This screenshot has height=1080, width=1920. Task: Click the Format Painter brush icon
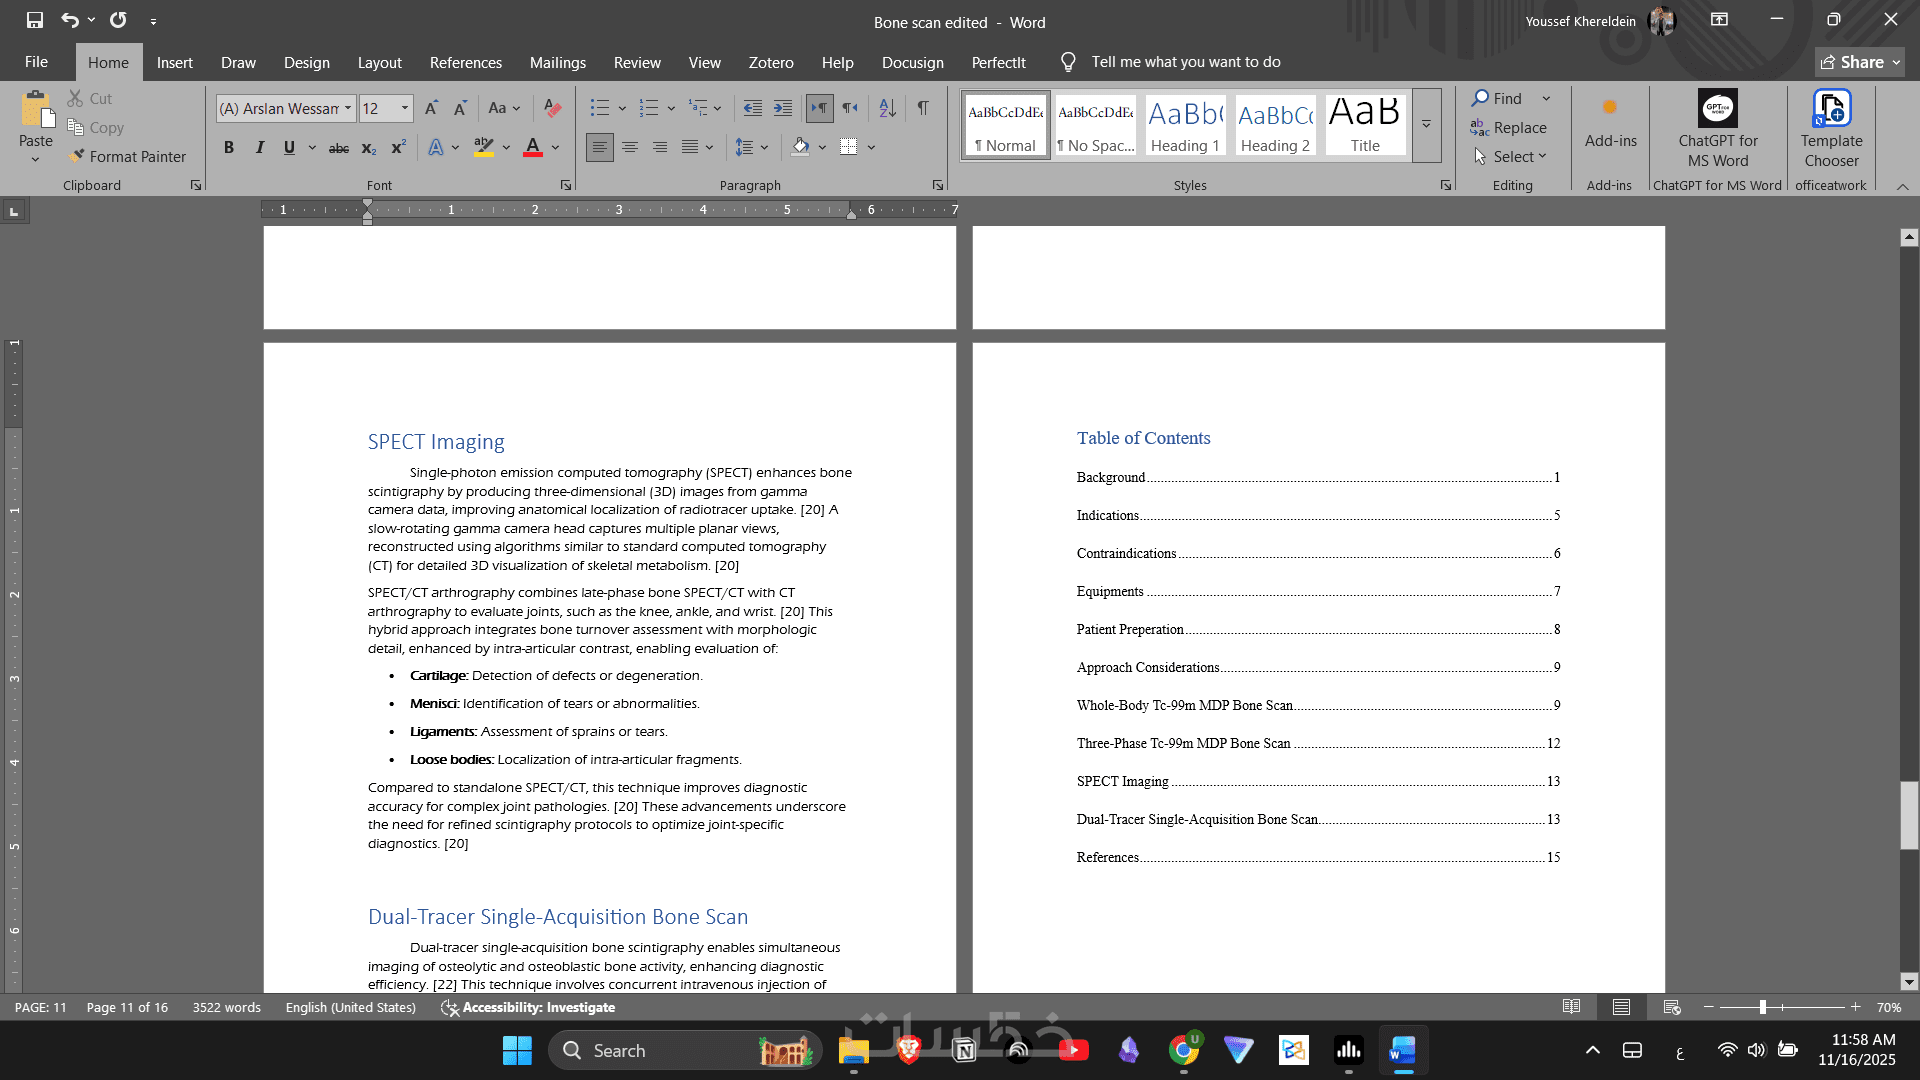(76, 156)
